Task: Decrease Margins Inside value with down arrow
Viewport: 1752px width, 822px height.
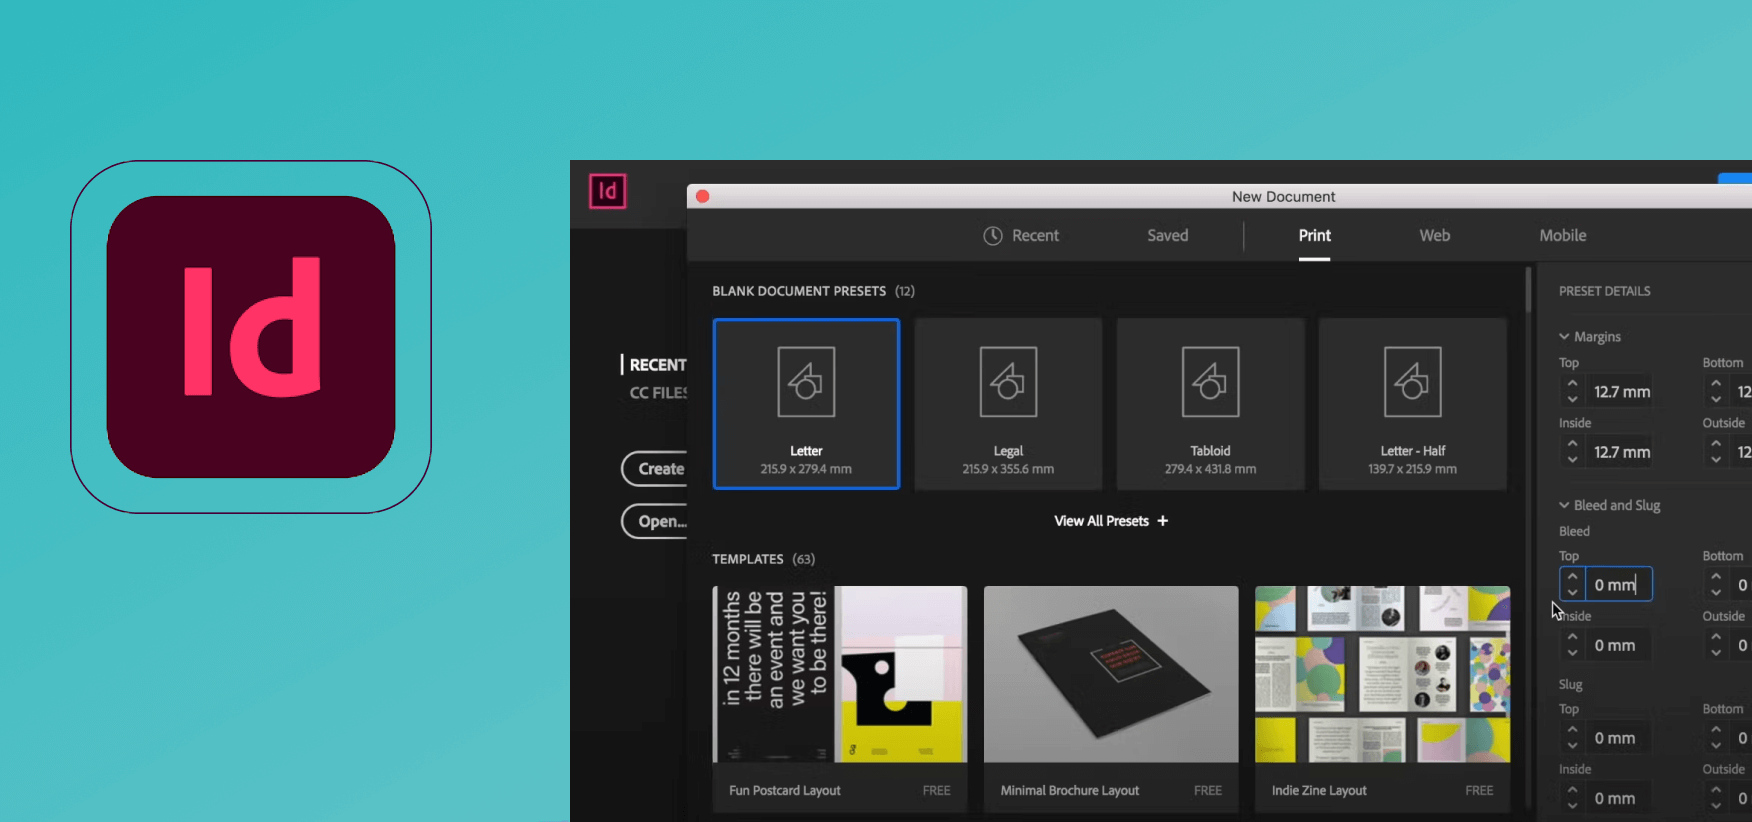Action: 1572,460
